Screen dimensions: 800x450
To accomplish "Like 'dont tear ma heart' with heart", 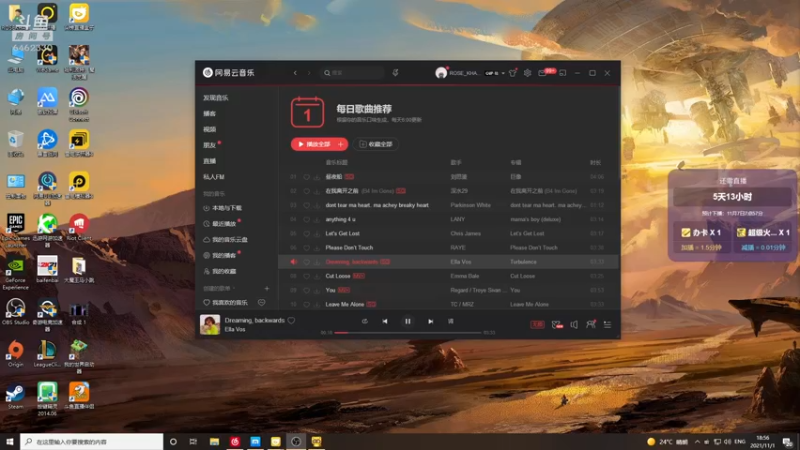I will click(307, 206).
